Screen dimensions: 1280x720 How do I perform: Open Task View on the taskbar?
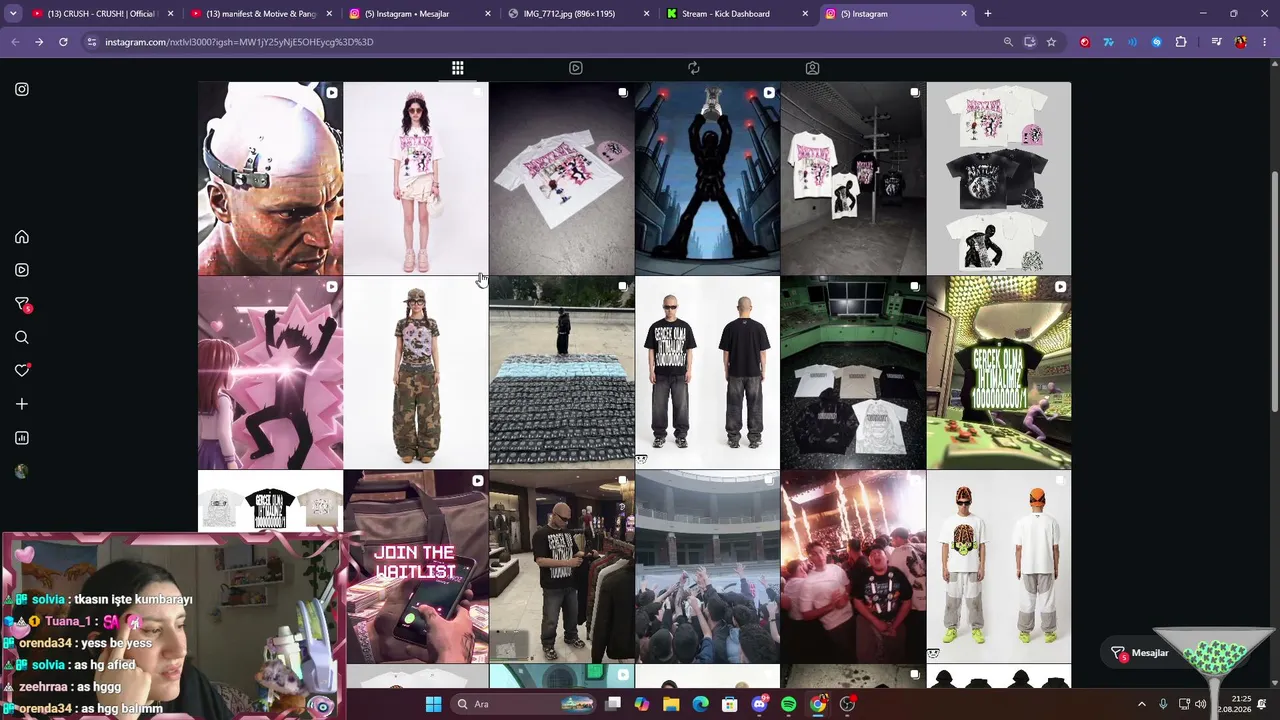pos(612,704)
